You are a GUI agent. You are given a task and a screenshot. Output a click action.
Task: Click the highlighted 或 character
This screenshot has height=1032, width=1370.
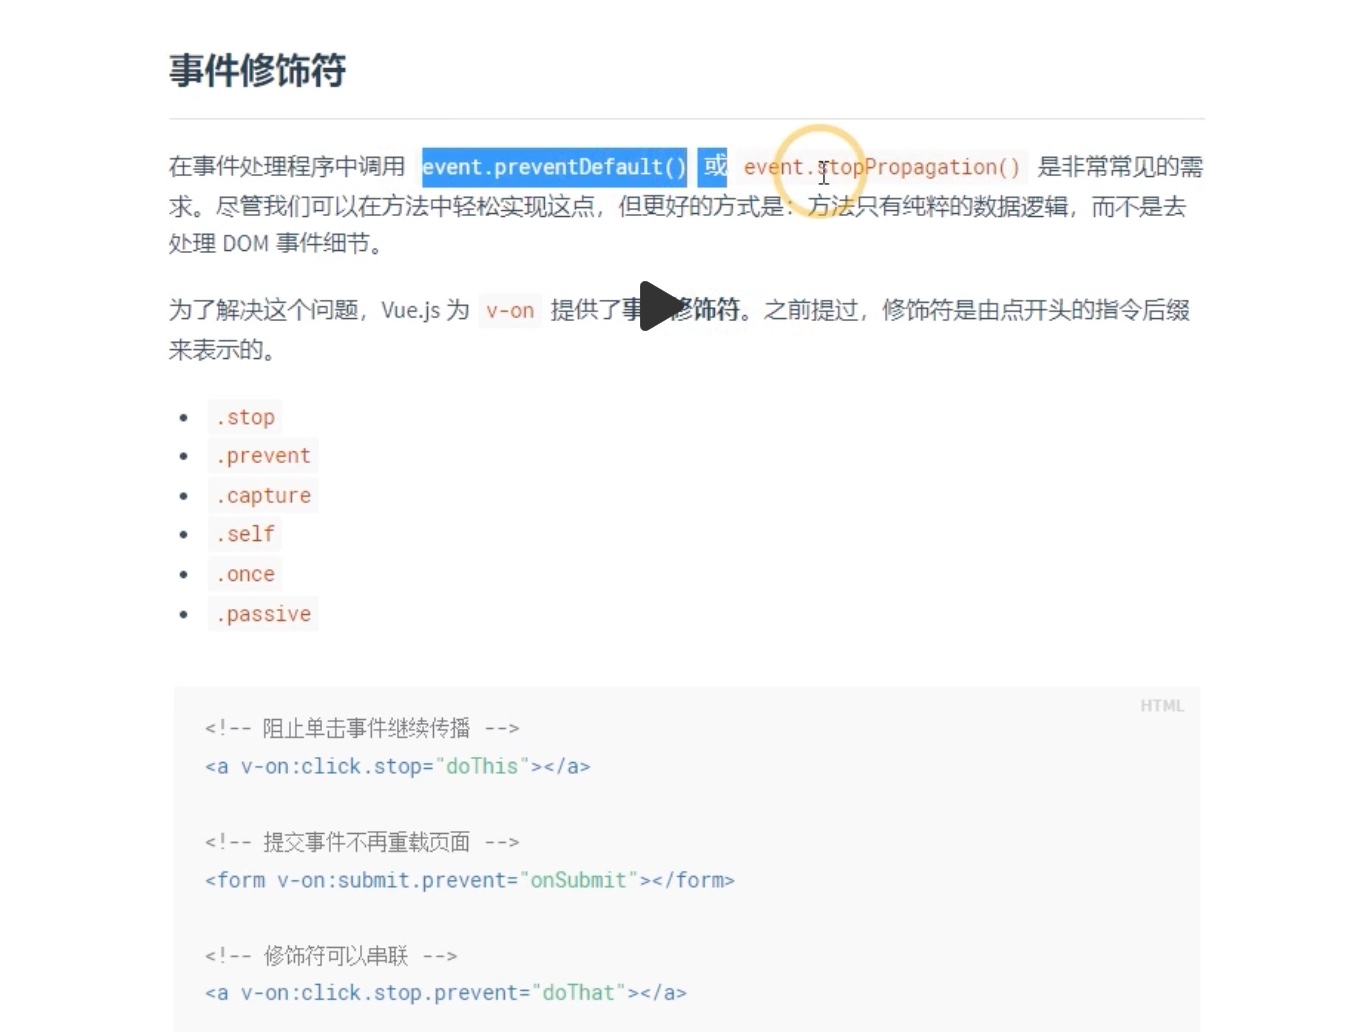coord(714,166)
